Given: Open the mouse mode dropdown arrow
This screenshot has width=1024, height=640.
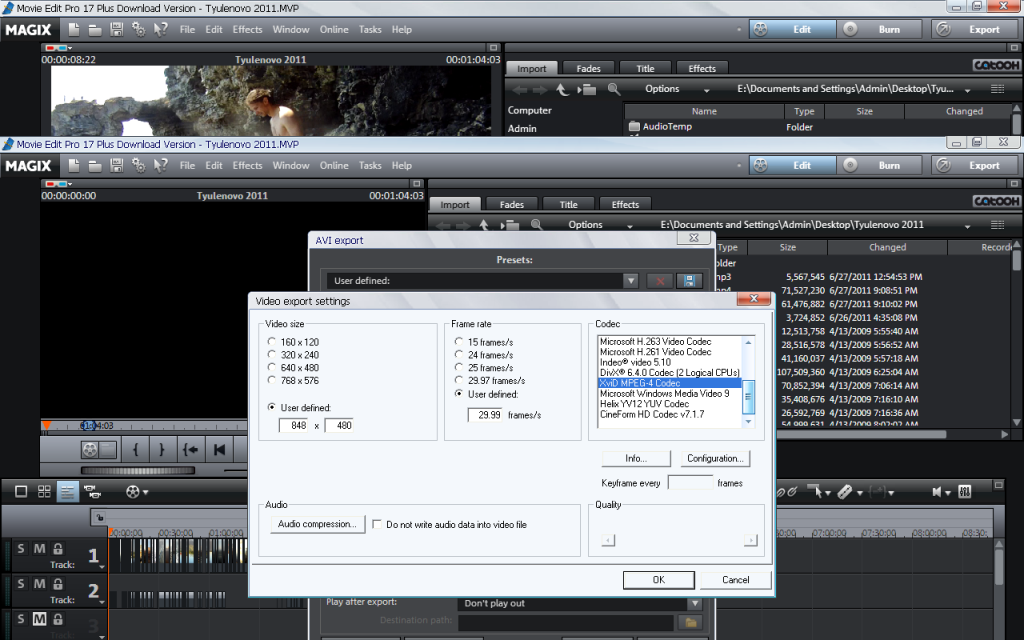Looking at the screenshot, I should coord(828,493).
